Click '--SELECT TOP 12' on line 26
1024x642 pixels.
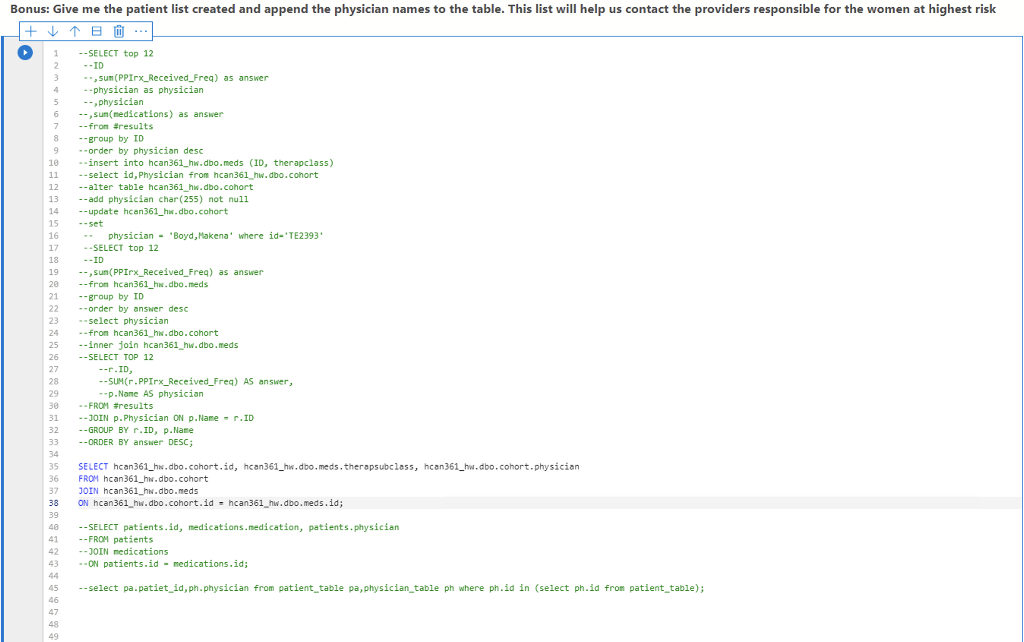click(x=116, y=357)
